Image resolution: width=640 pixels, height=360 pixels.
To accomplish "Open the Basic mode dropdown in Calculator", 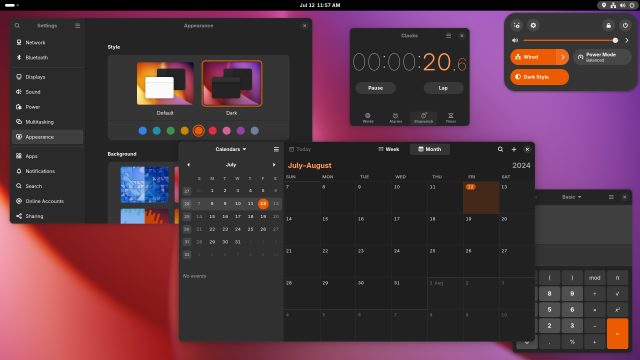I will tap(571, 197).
